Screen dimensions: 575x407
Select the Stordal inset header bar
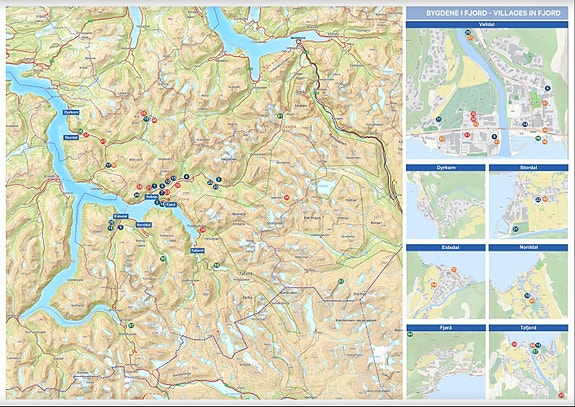pyautogui.click(x=528, y=168)
